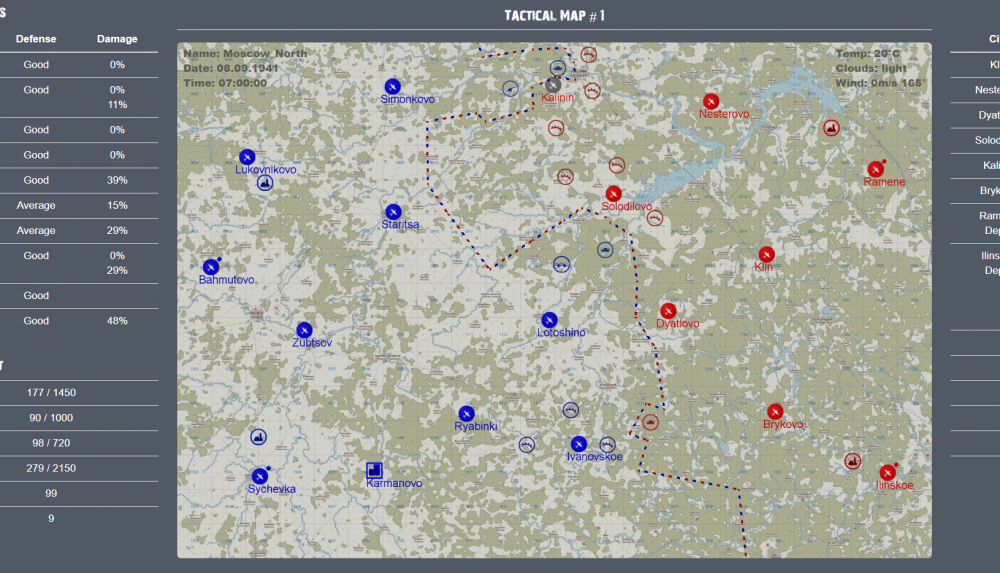Select the red Solodilovo airfield marker
Viewport: 1000px width, 573px height.
tap(613, 193)
